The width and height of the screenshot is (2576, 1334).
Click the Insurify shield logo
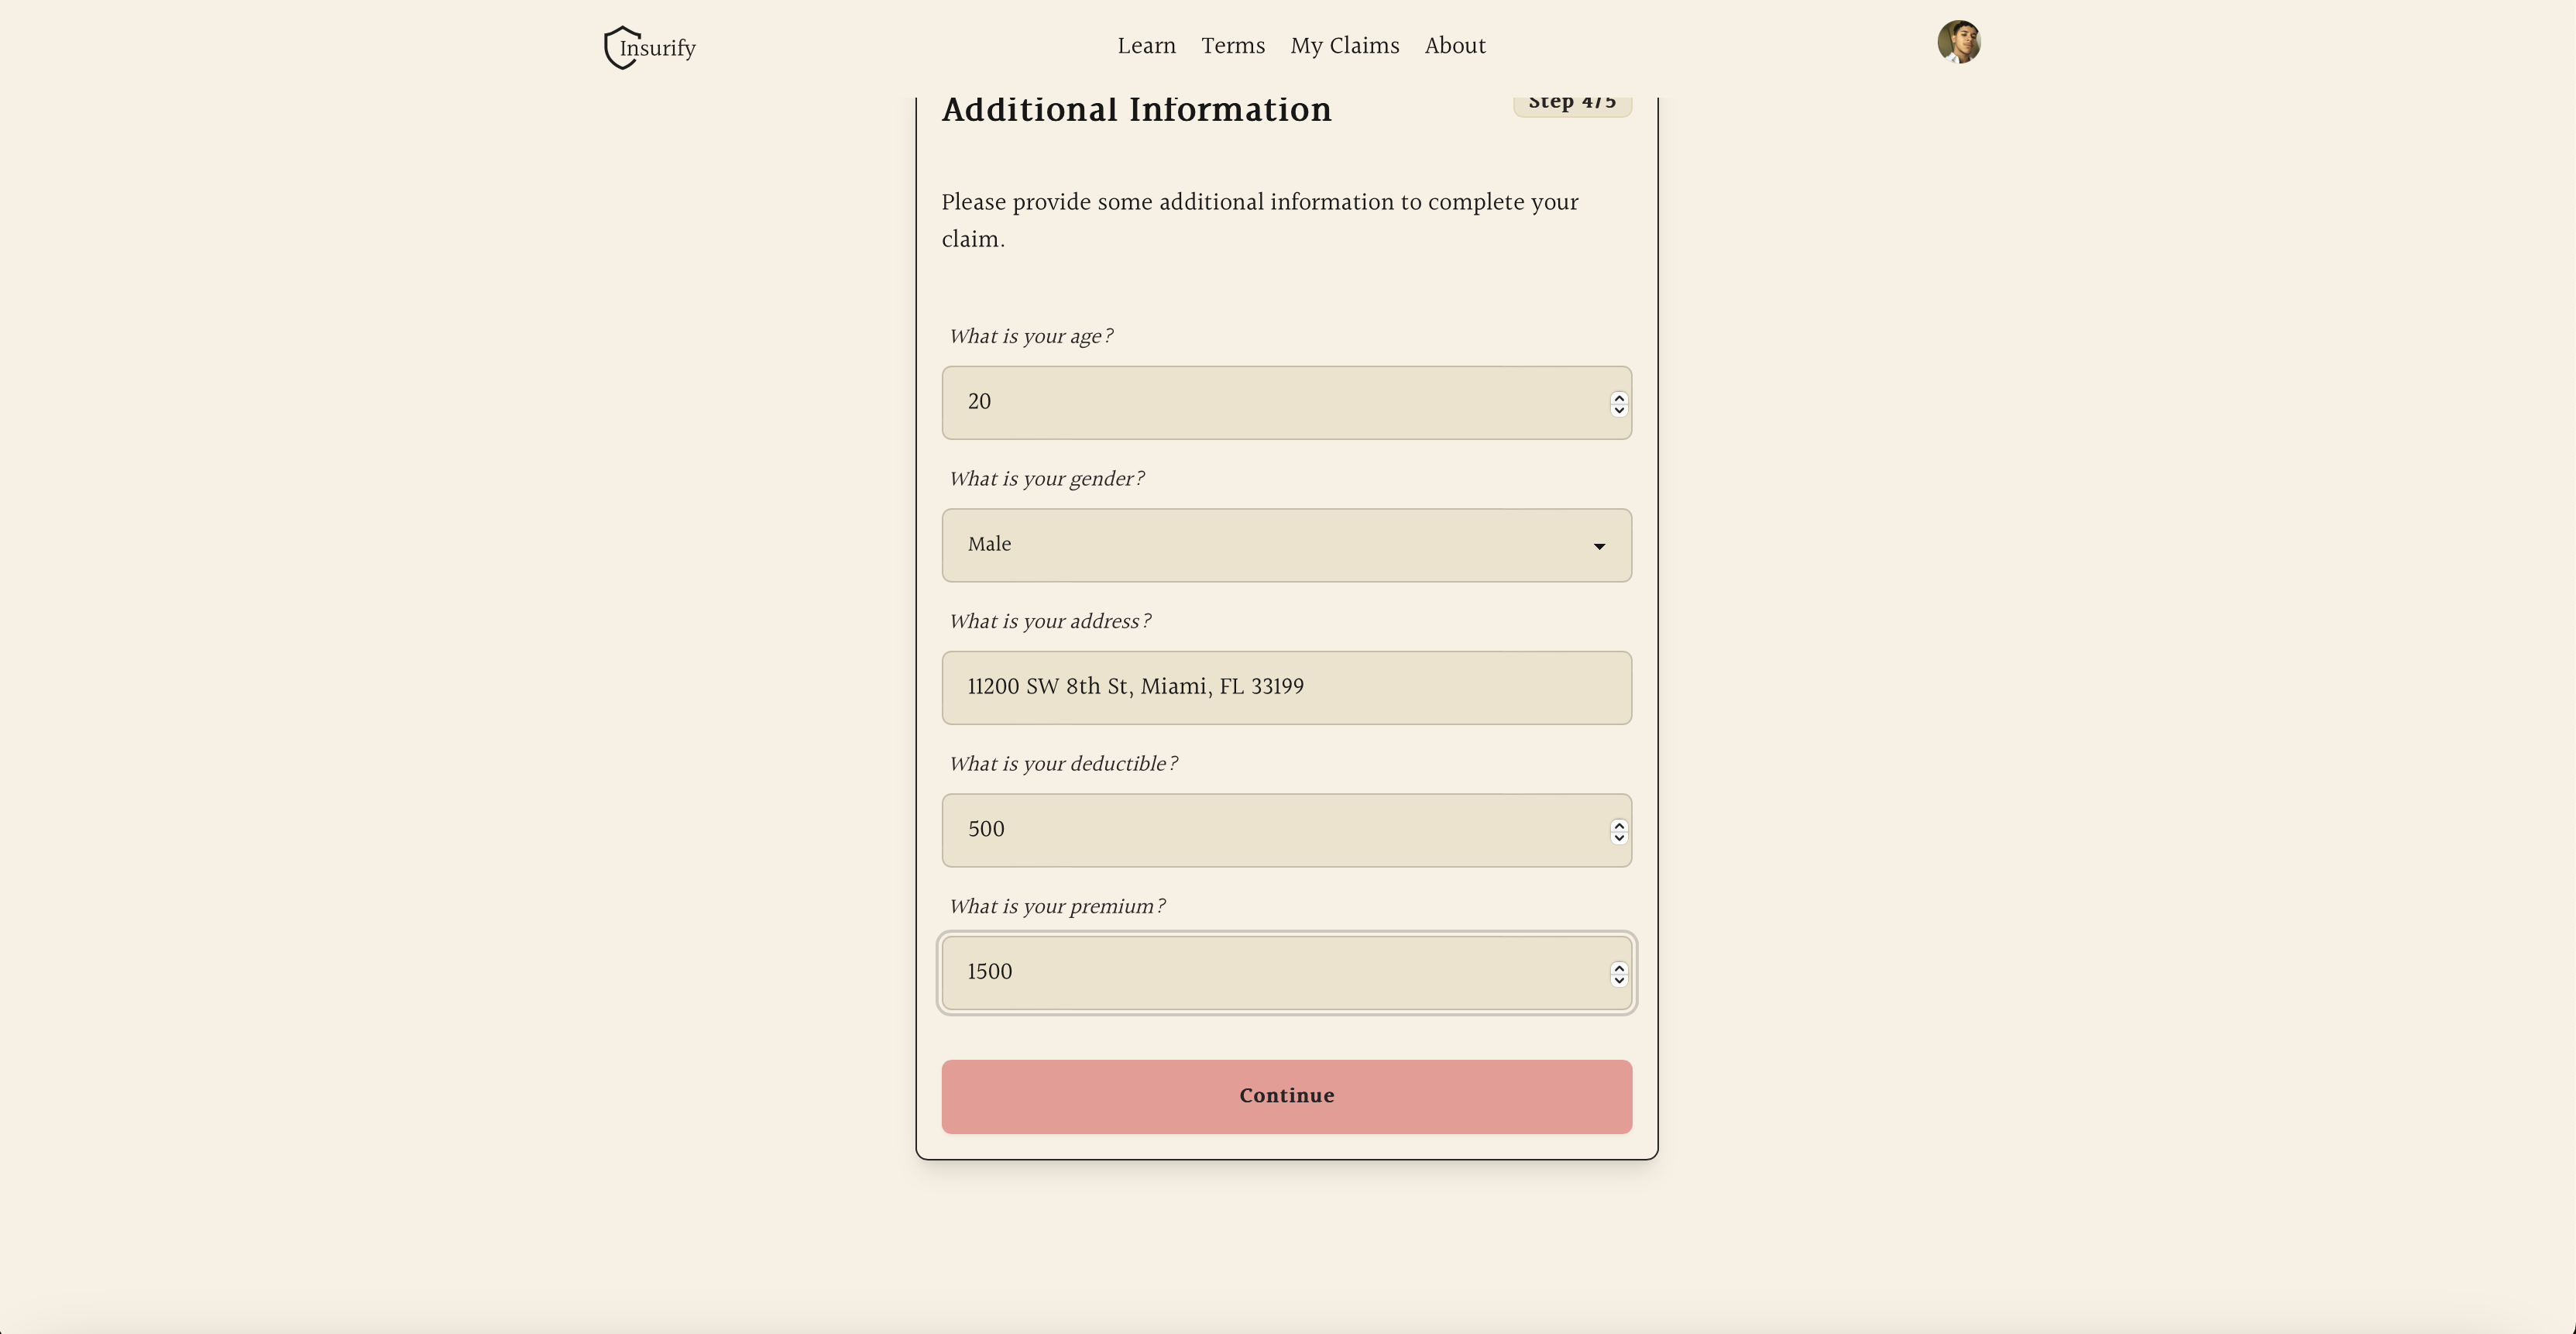[x=622, y=48]
